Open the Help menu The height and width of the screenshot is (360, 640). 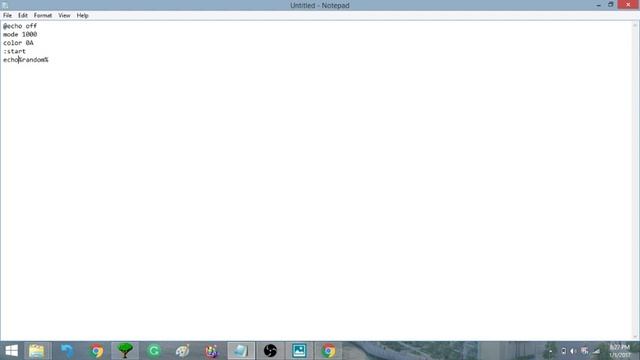tap(82, 16)
